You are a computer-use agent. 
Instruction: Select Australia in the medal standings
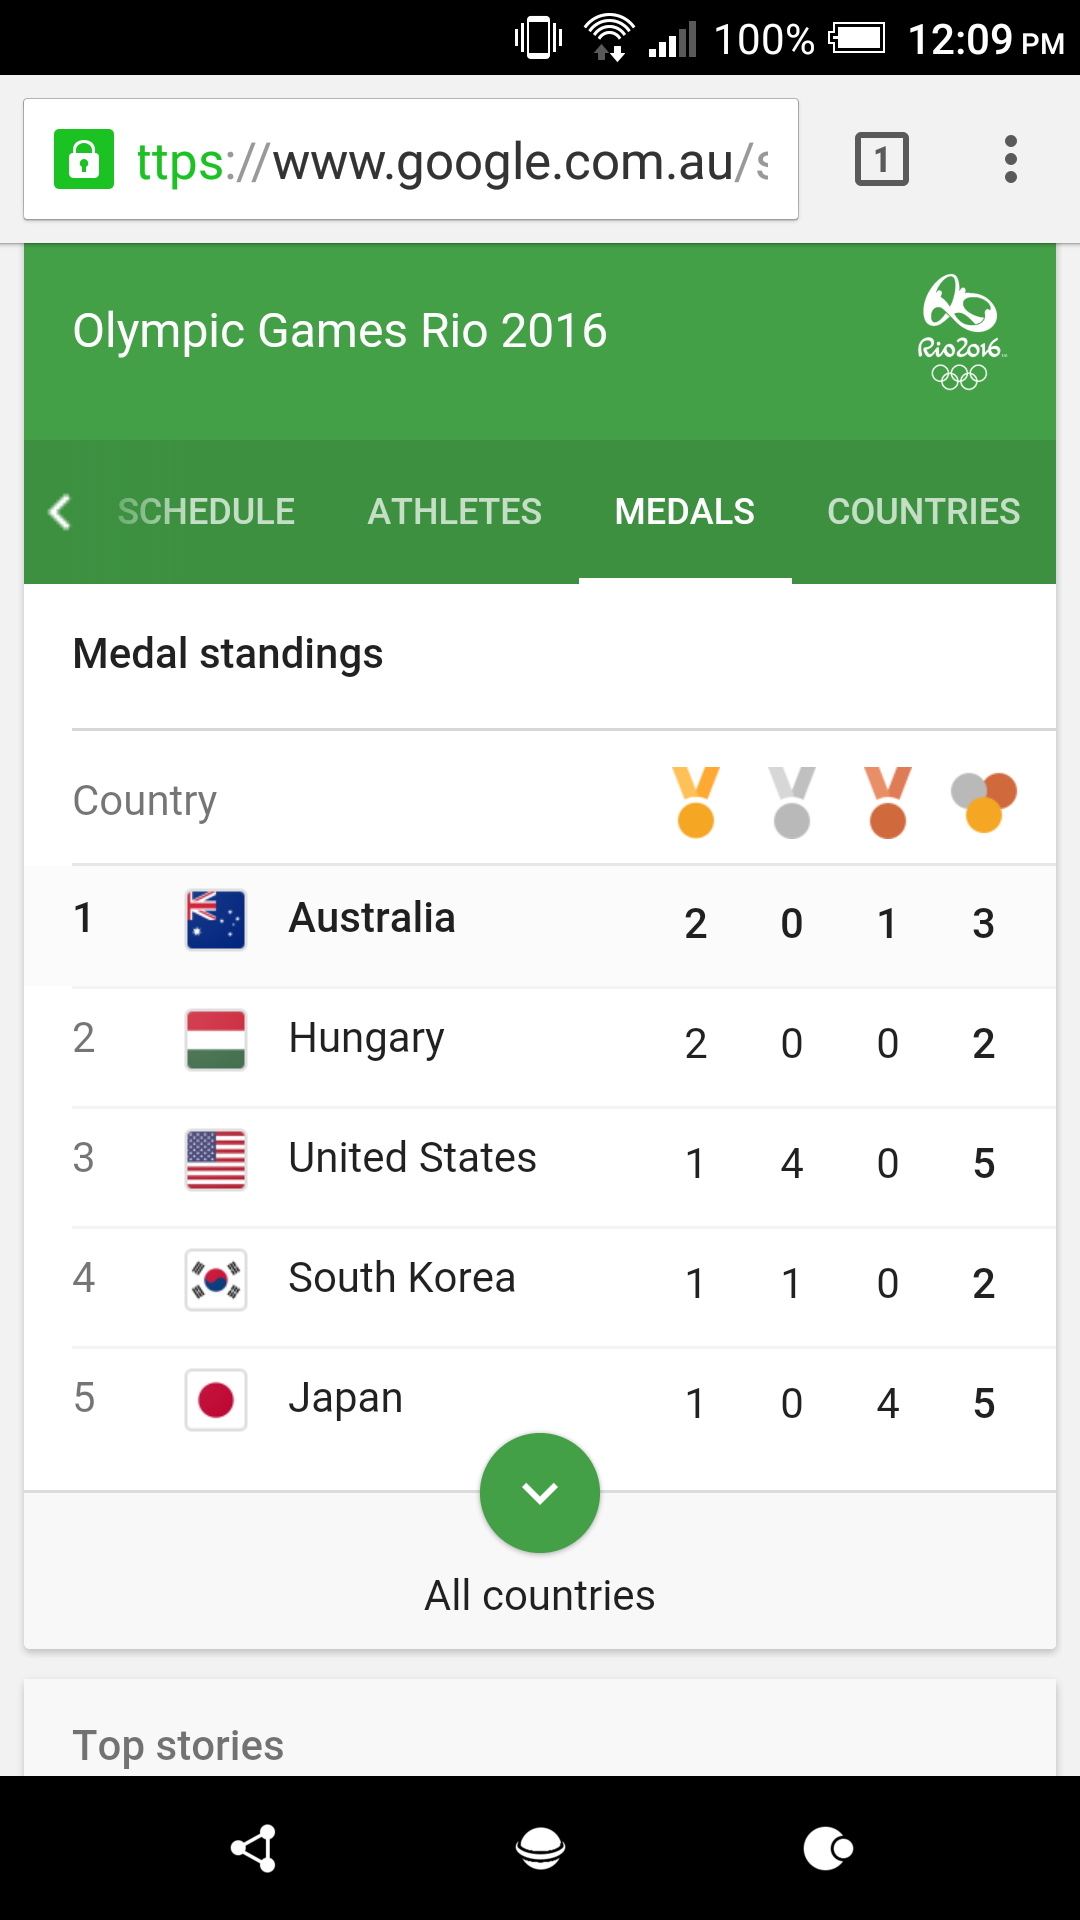(372, 919)
